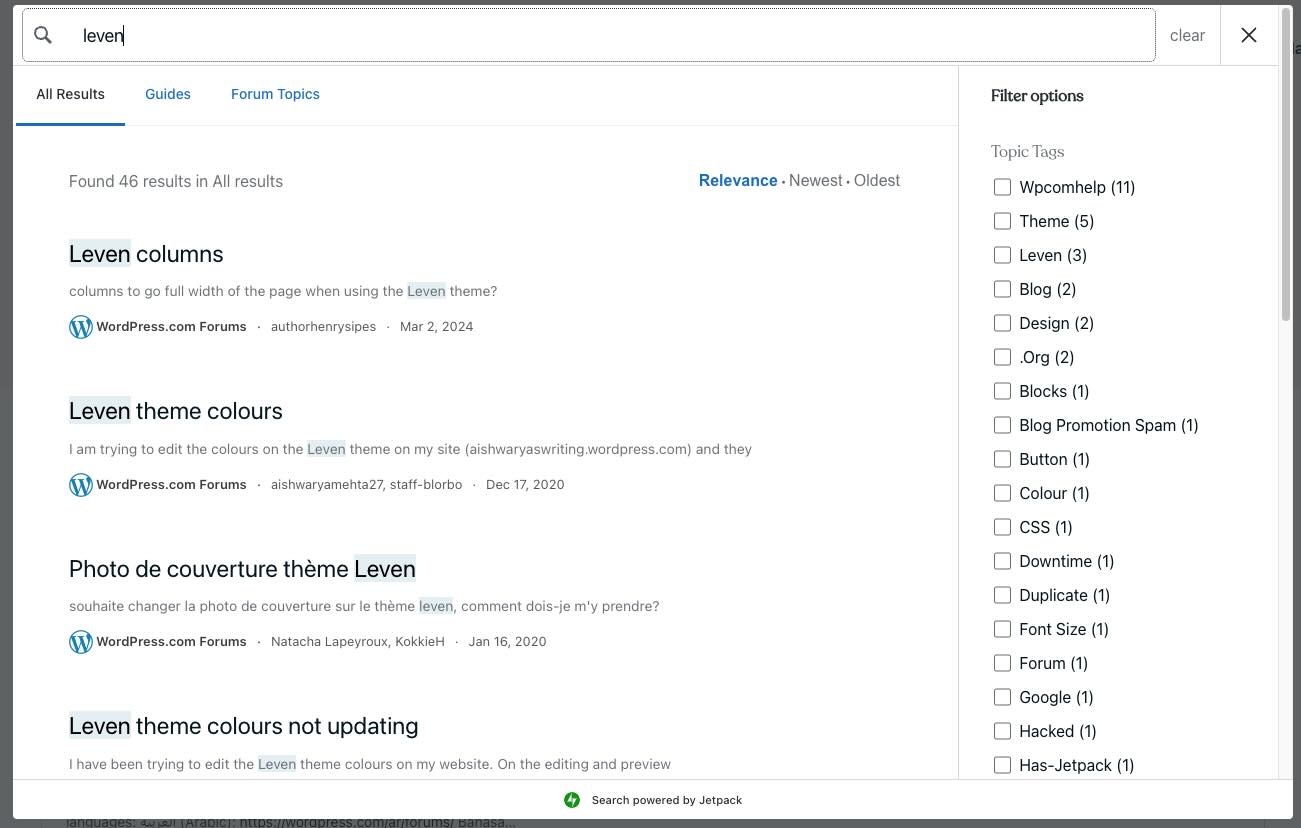1301x828 pixels.
Task: Tick the Duplicate (1) filter
Action: (x=1002, y=595)
